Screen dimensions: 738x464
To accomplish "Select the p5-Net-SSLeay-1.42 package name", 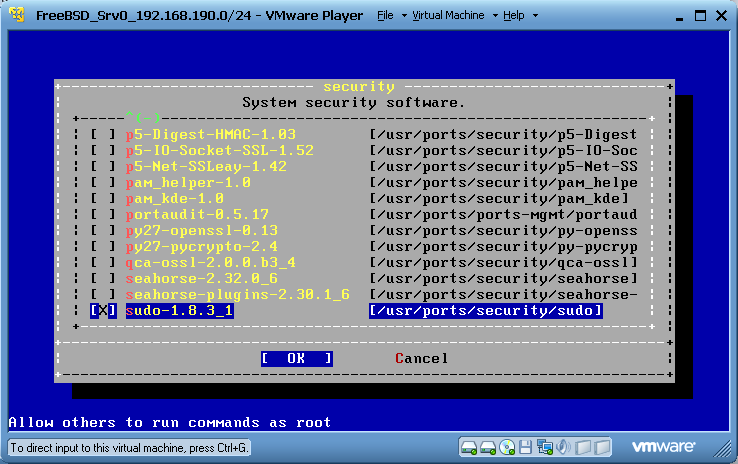I will [206, 167].
